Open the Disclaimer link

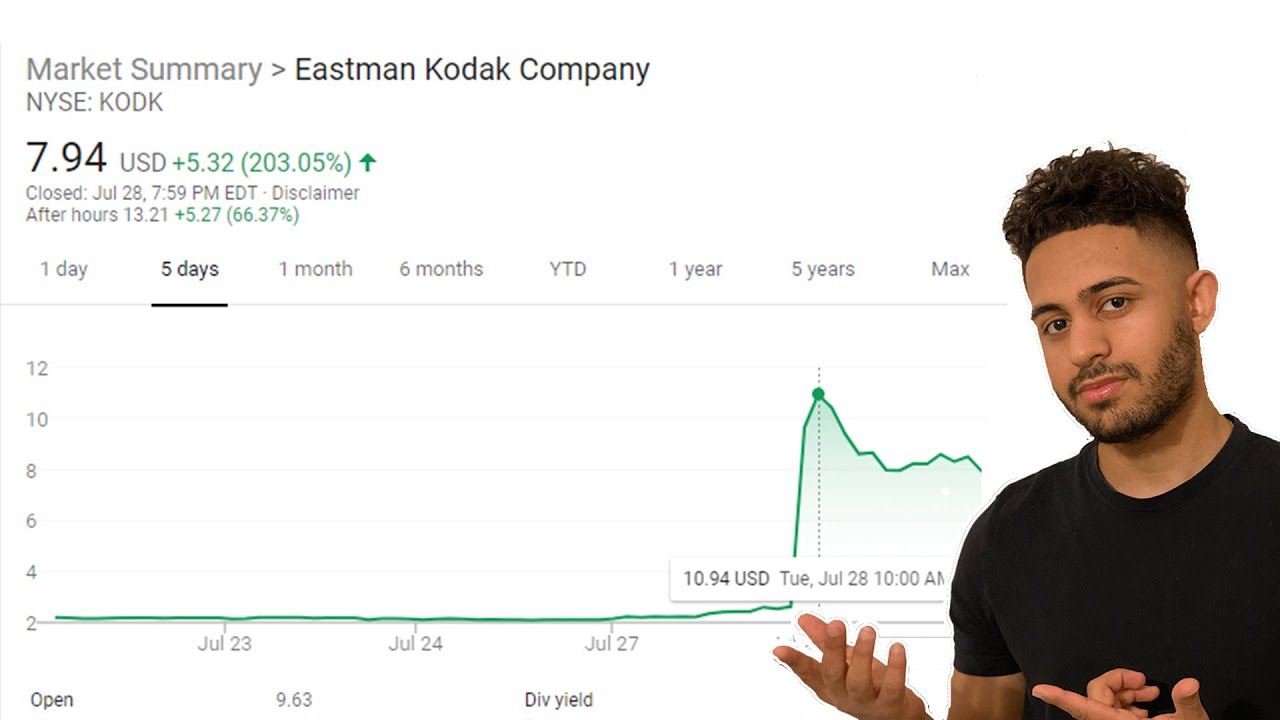pos(315,193)
